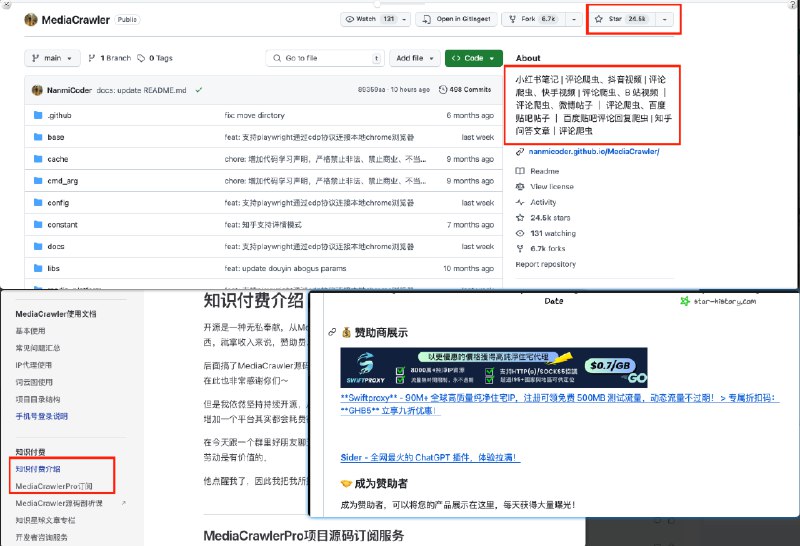Open 项目目录结构 docs page
800x546 pixels.
(x=38, y=400)
